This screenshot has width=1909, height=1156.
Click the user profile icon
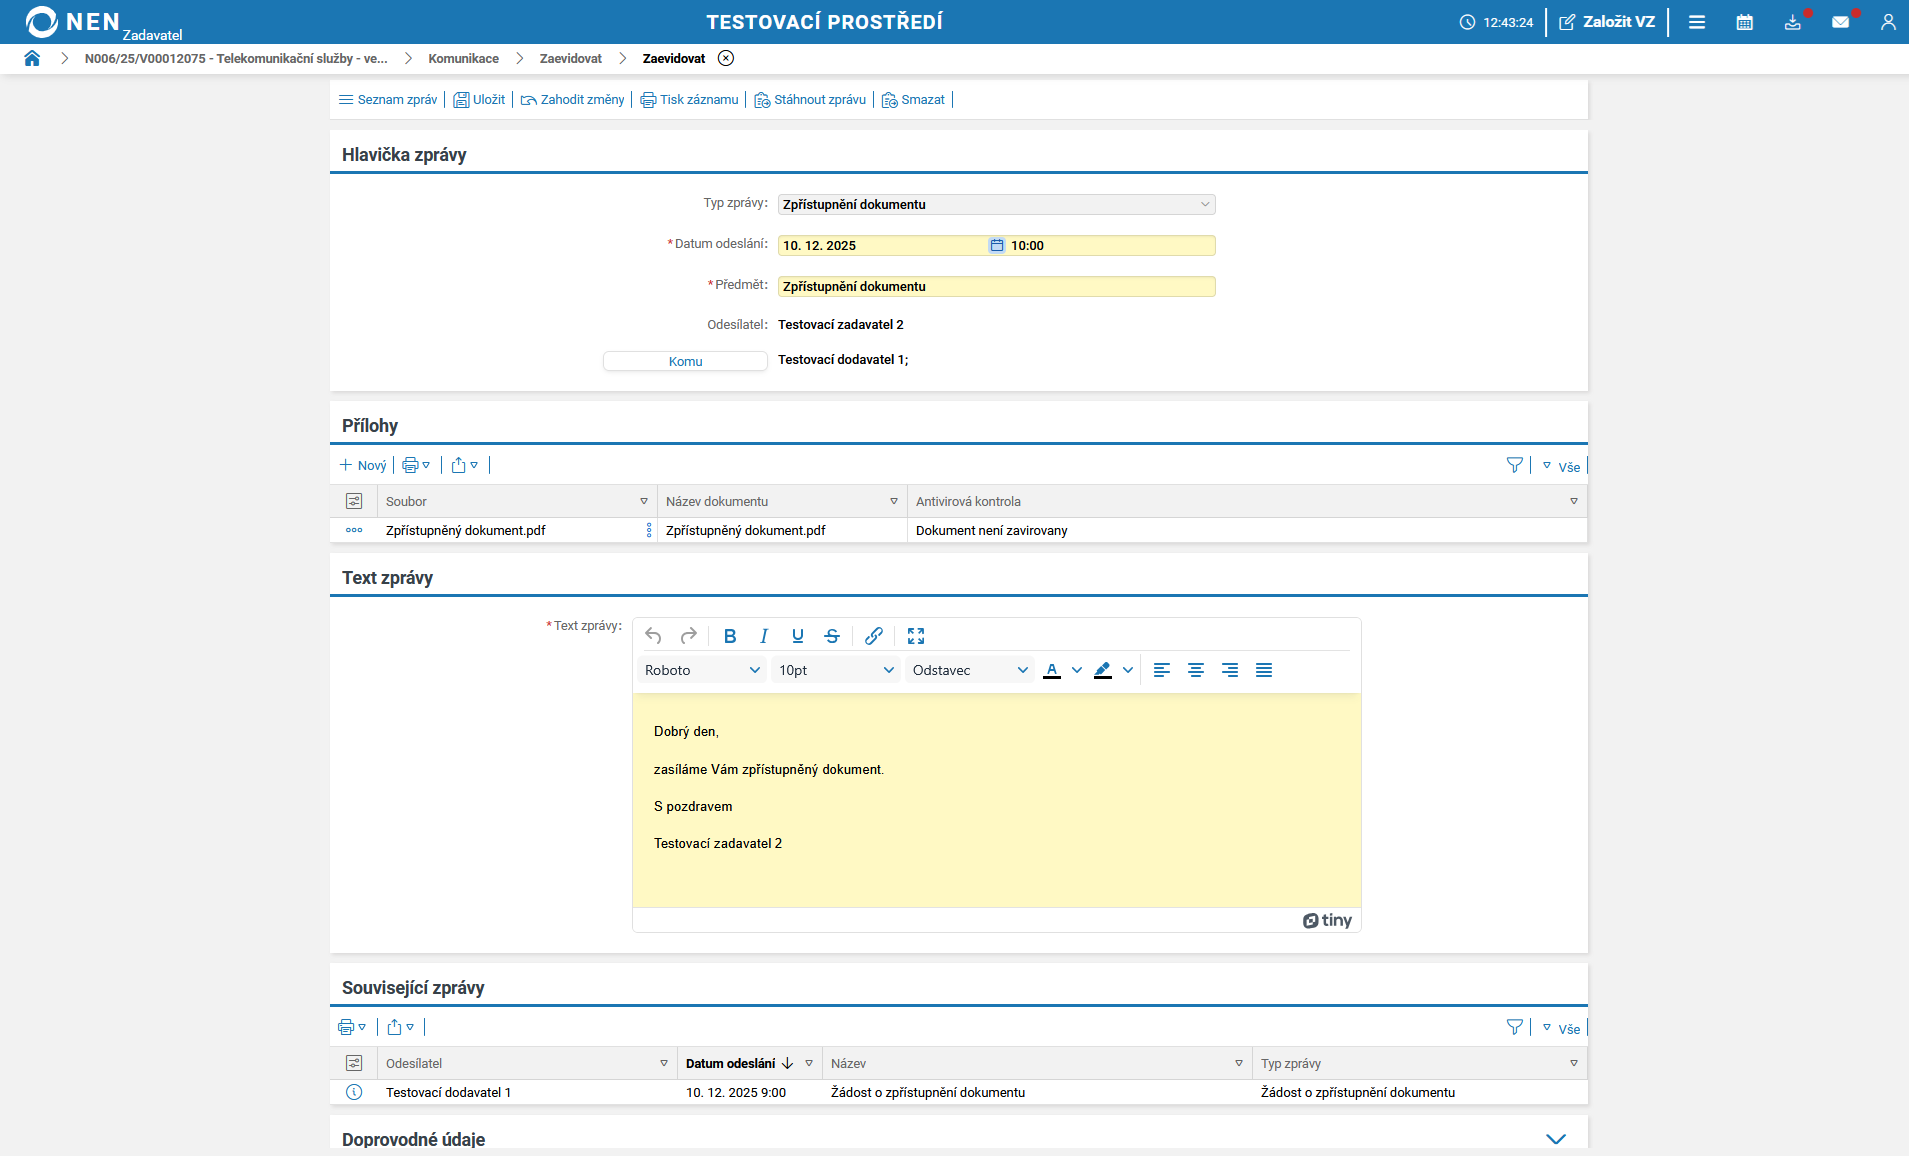tap(1887, 22)
